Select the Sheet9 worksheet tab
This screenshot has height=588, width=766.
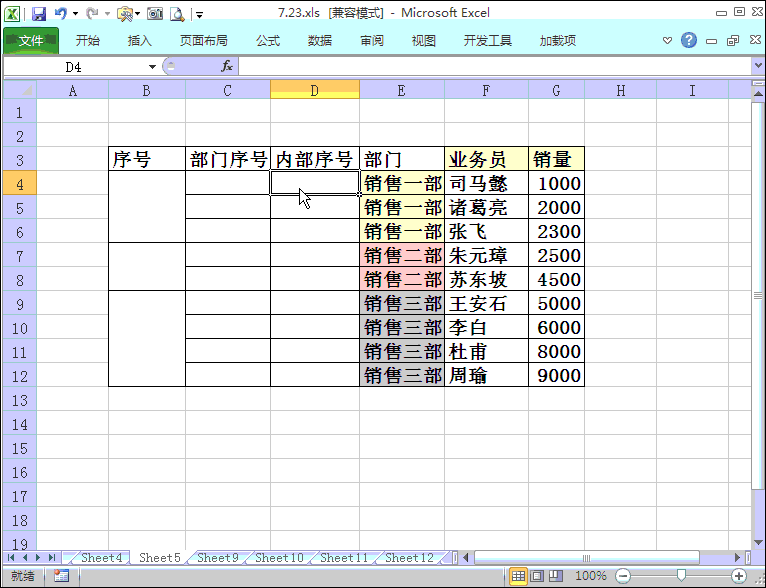coord(217,558)
